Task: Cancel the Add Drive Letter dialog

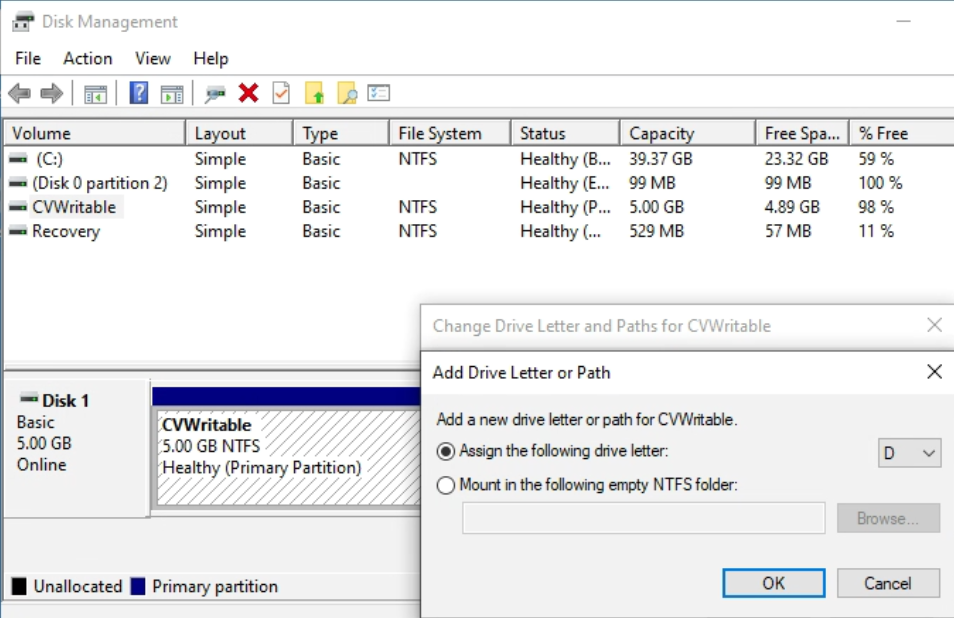Action: coord(886,583)
